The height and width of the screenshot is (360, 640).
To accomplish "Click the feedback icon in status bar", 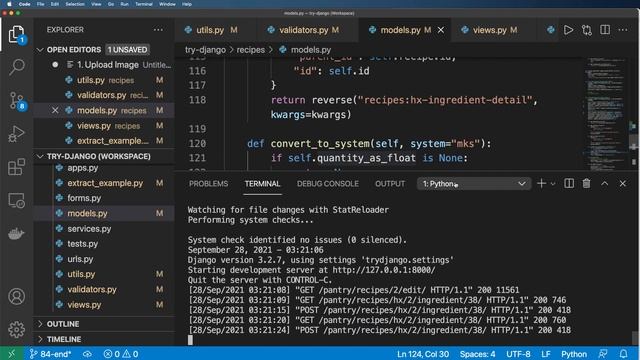I will tap(603, 354).
